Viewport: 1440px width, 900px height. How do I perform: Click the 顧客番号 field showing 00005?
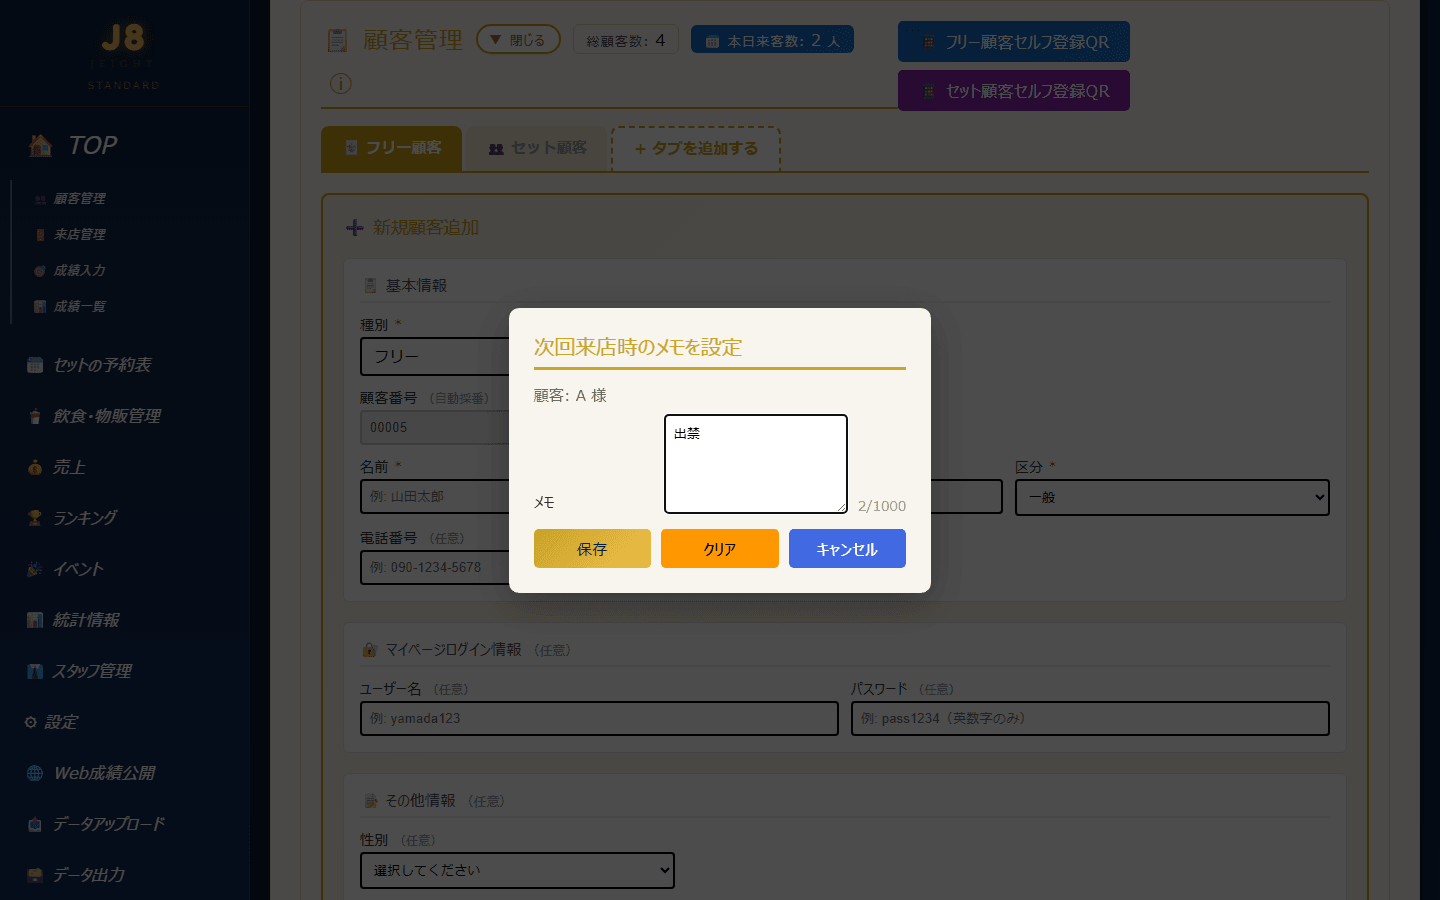click(x=436, y=427)
